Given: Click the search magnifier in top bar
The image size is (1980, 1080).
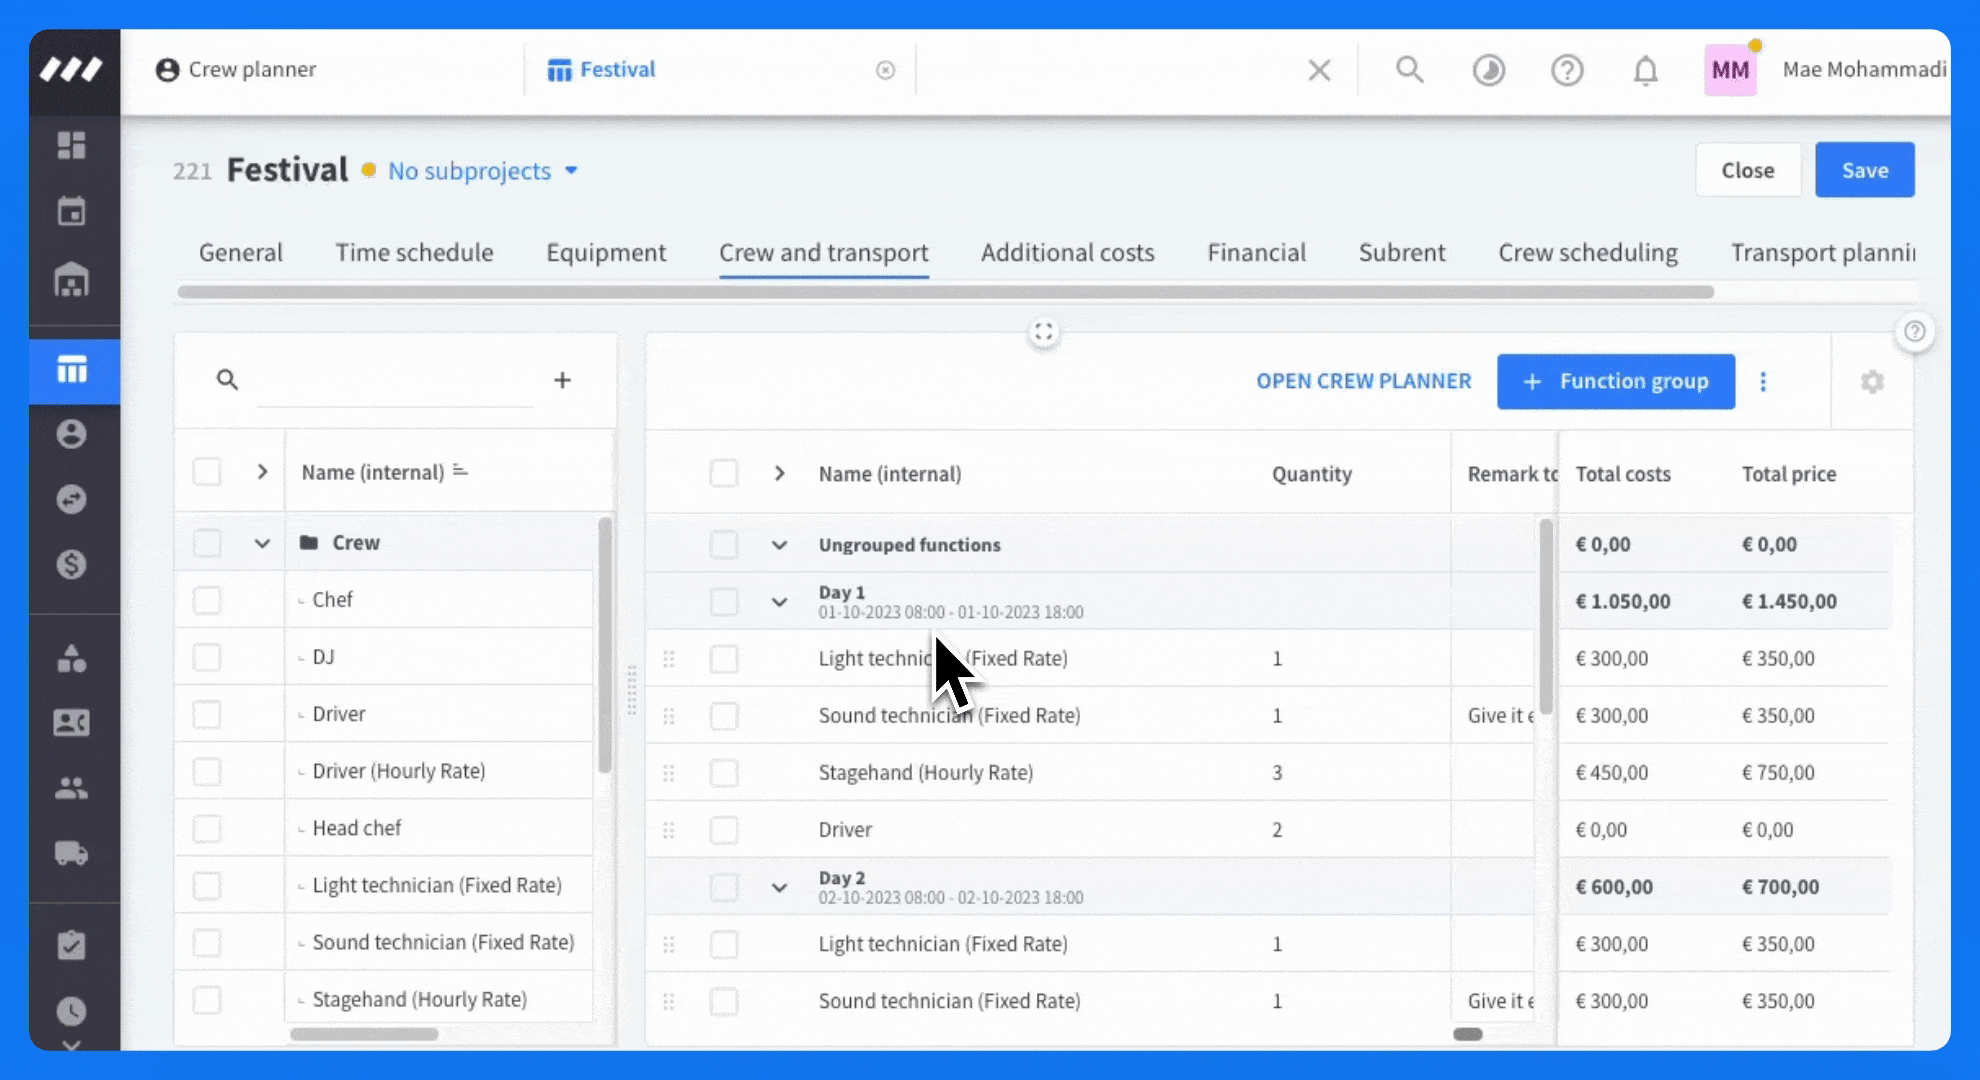Looking at the screenshot, I should click(1410, 69).
